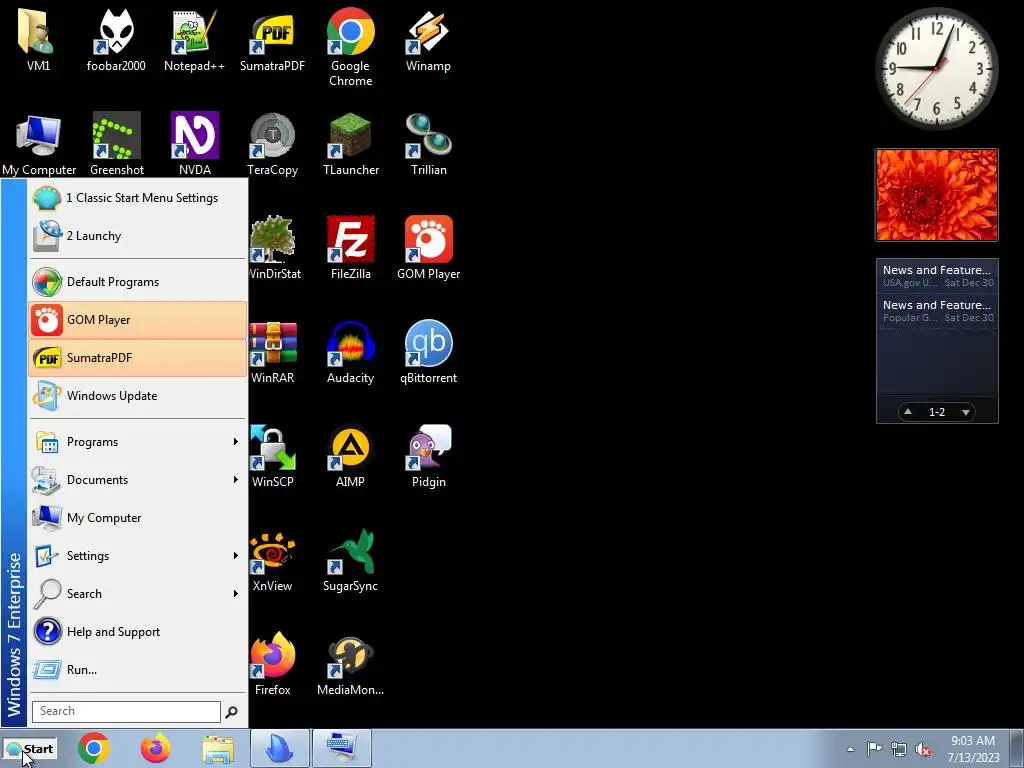Screen dimensions: 1024x768
Task: Open Default Programs from start menu
Action: coord(138,281)
